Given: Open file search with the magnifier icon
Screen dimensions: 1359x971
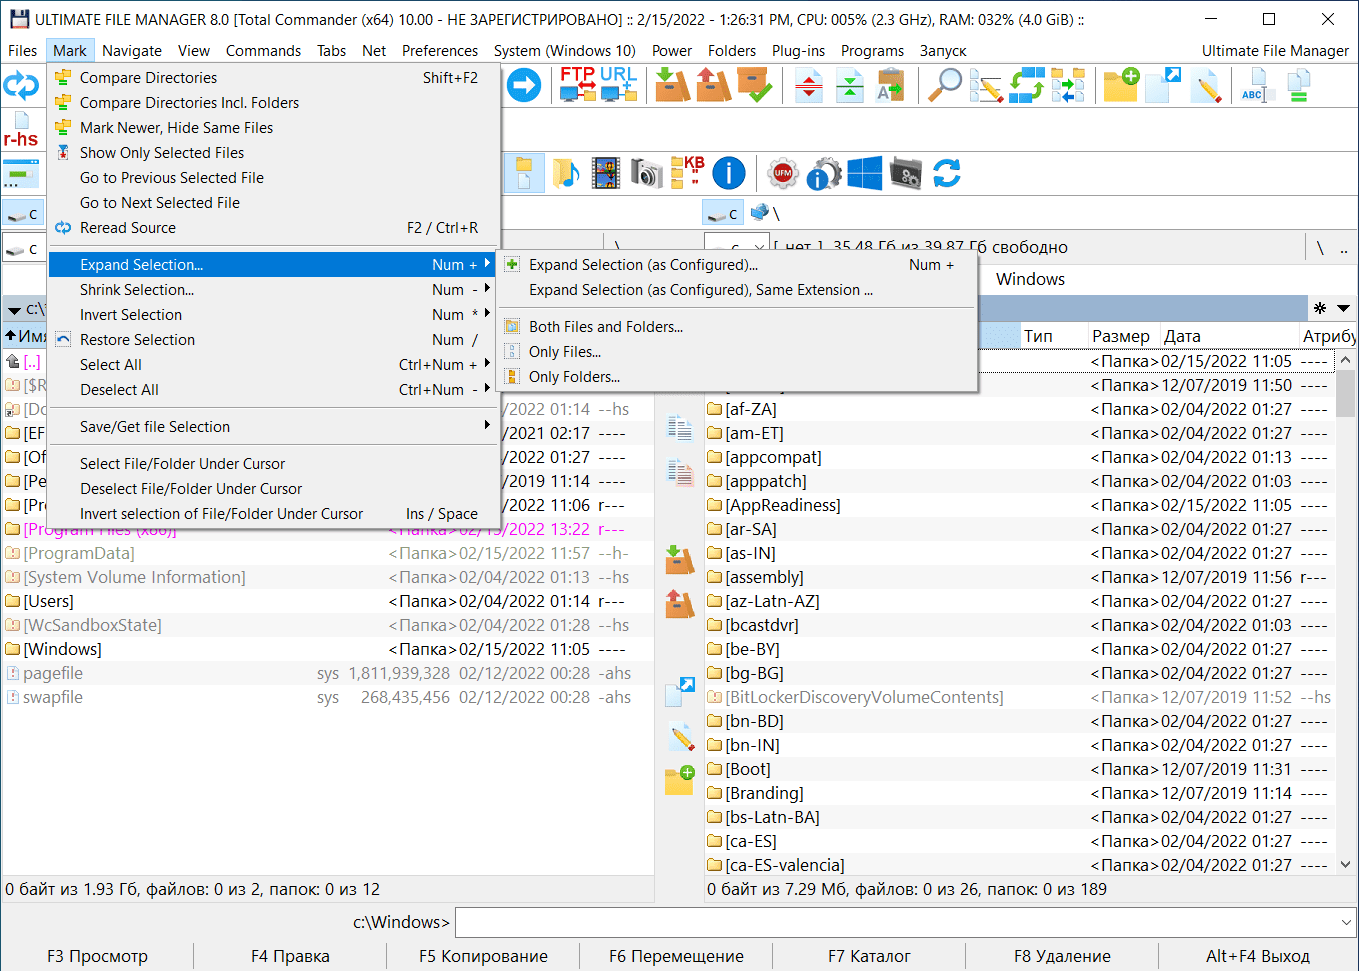Looking at the screenshot, I should [x=944, y=86].
